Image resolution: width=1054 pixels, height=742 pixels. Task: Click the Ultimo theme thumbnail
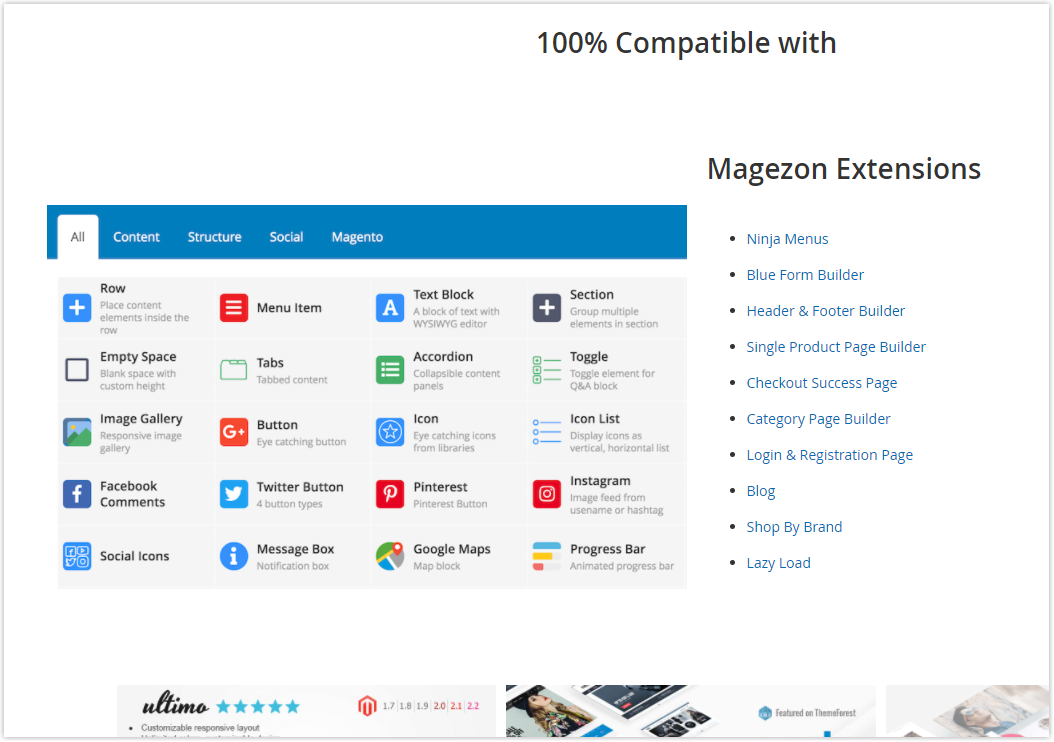coord(306,711)
